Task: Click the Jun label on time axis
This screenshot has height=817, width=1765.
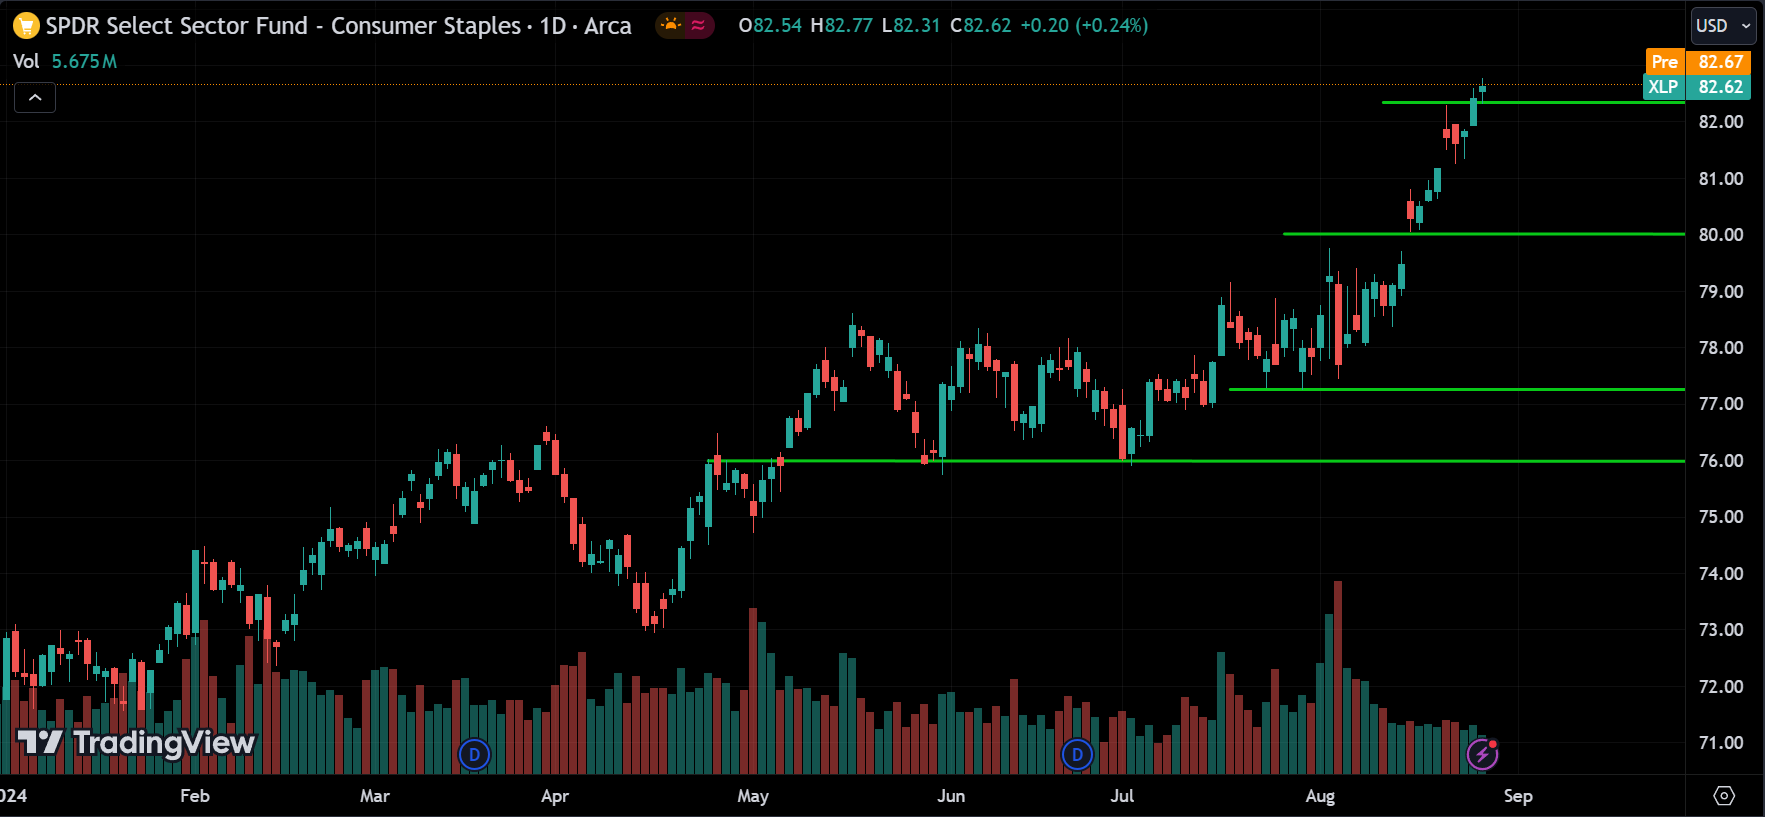Action: 951,796
